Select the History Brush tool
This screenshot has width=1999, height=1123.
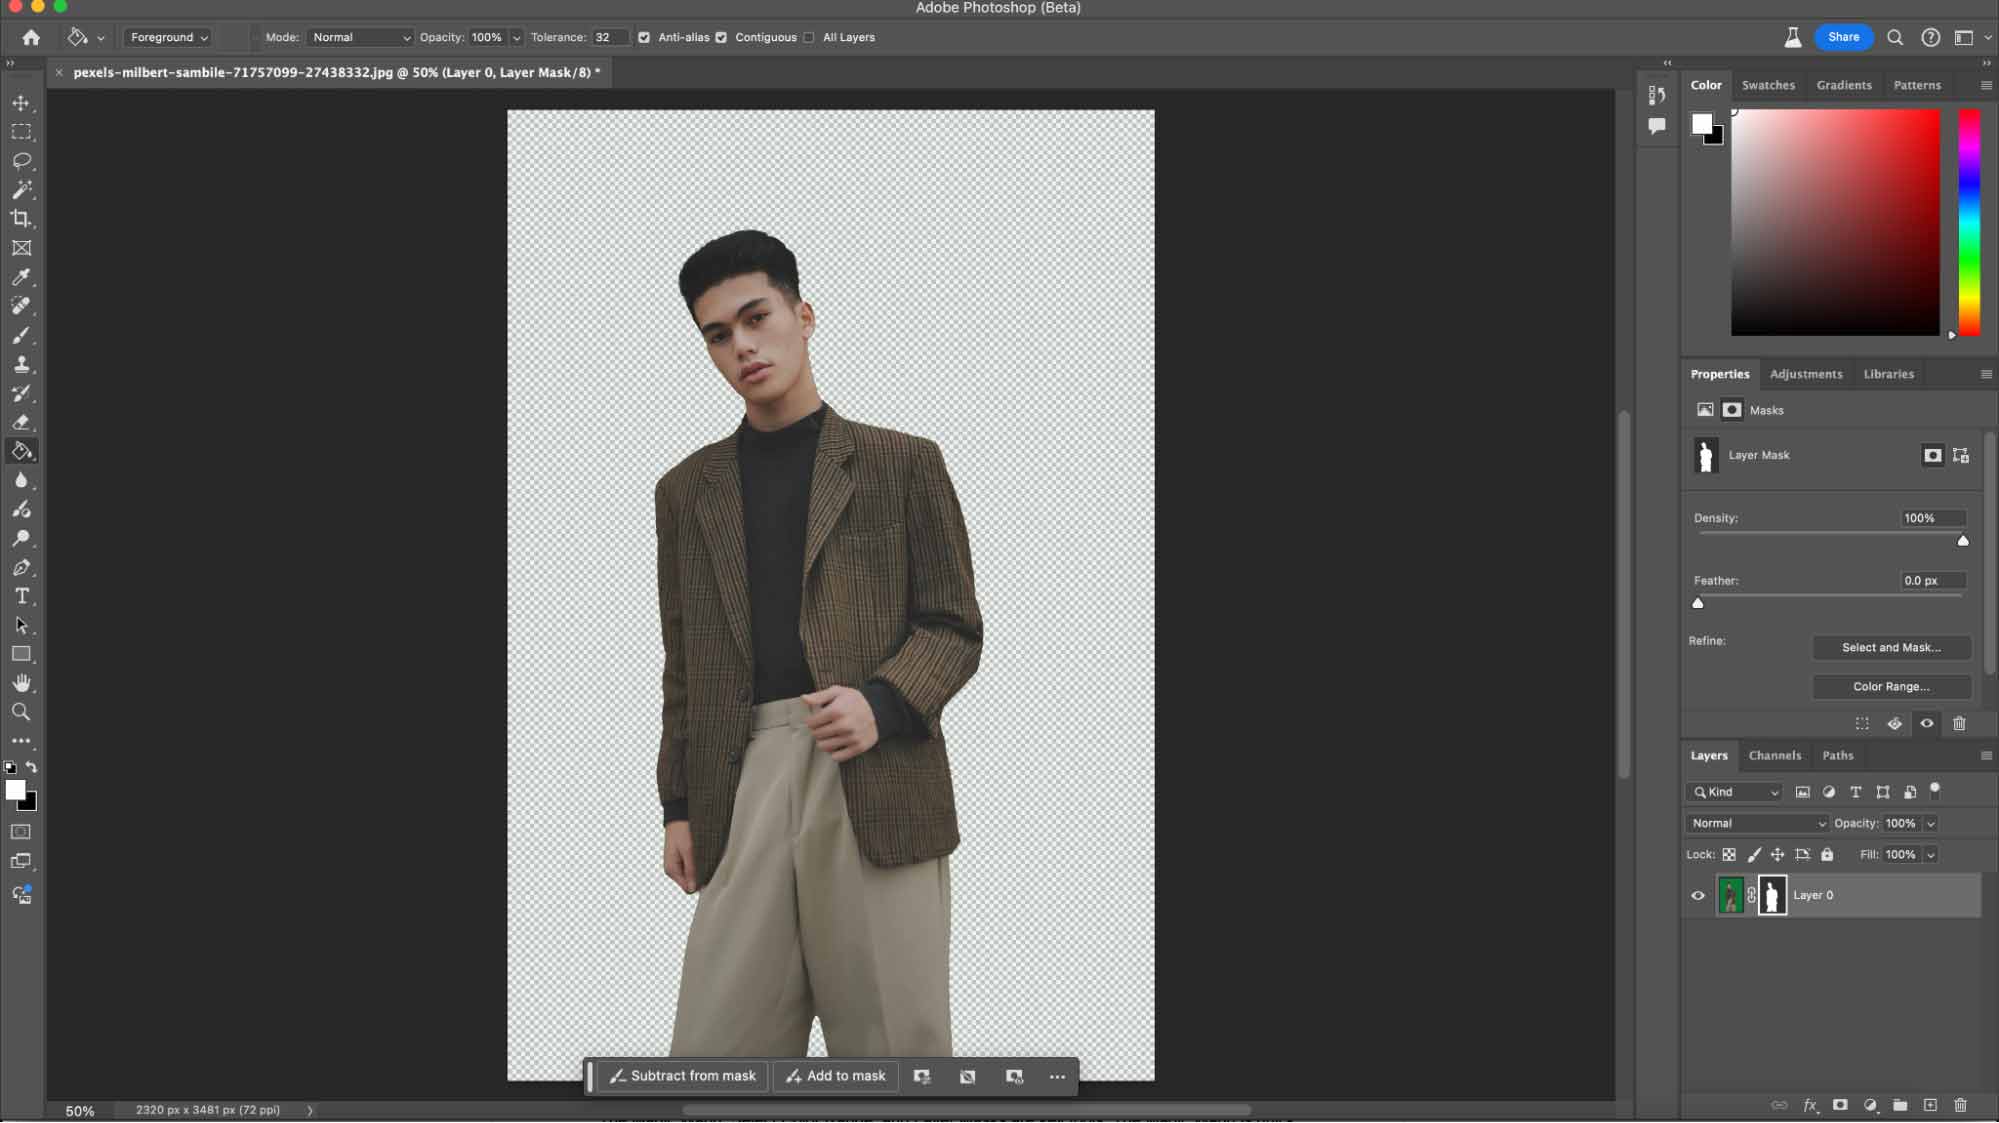tap(21, 393)
